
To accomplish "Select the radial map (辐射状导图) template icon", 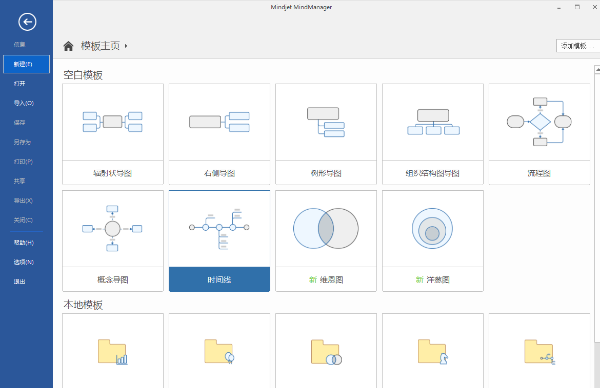I will [x=112, y=122].
